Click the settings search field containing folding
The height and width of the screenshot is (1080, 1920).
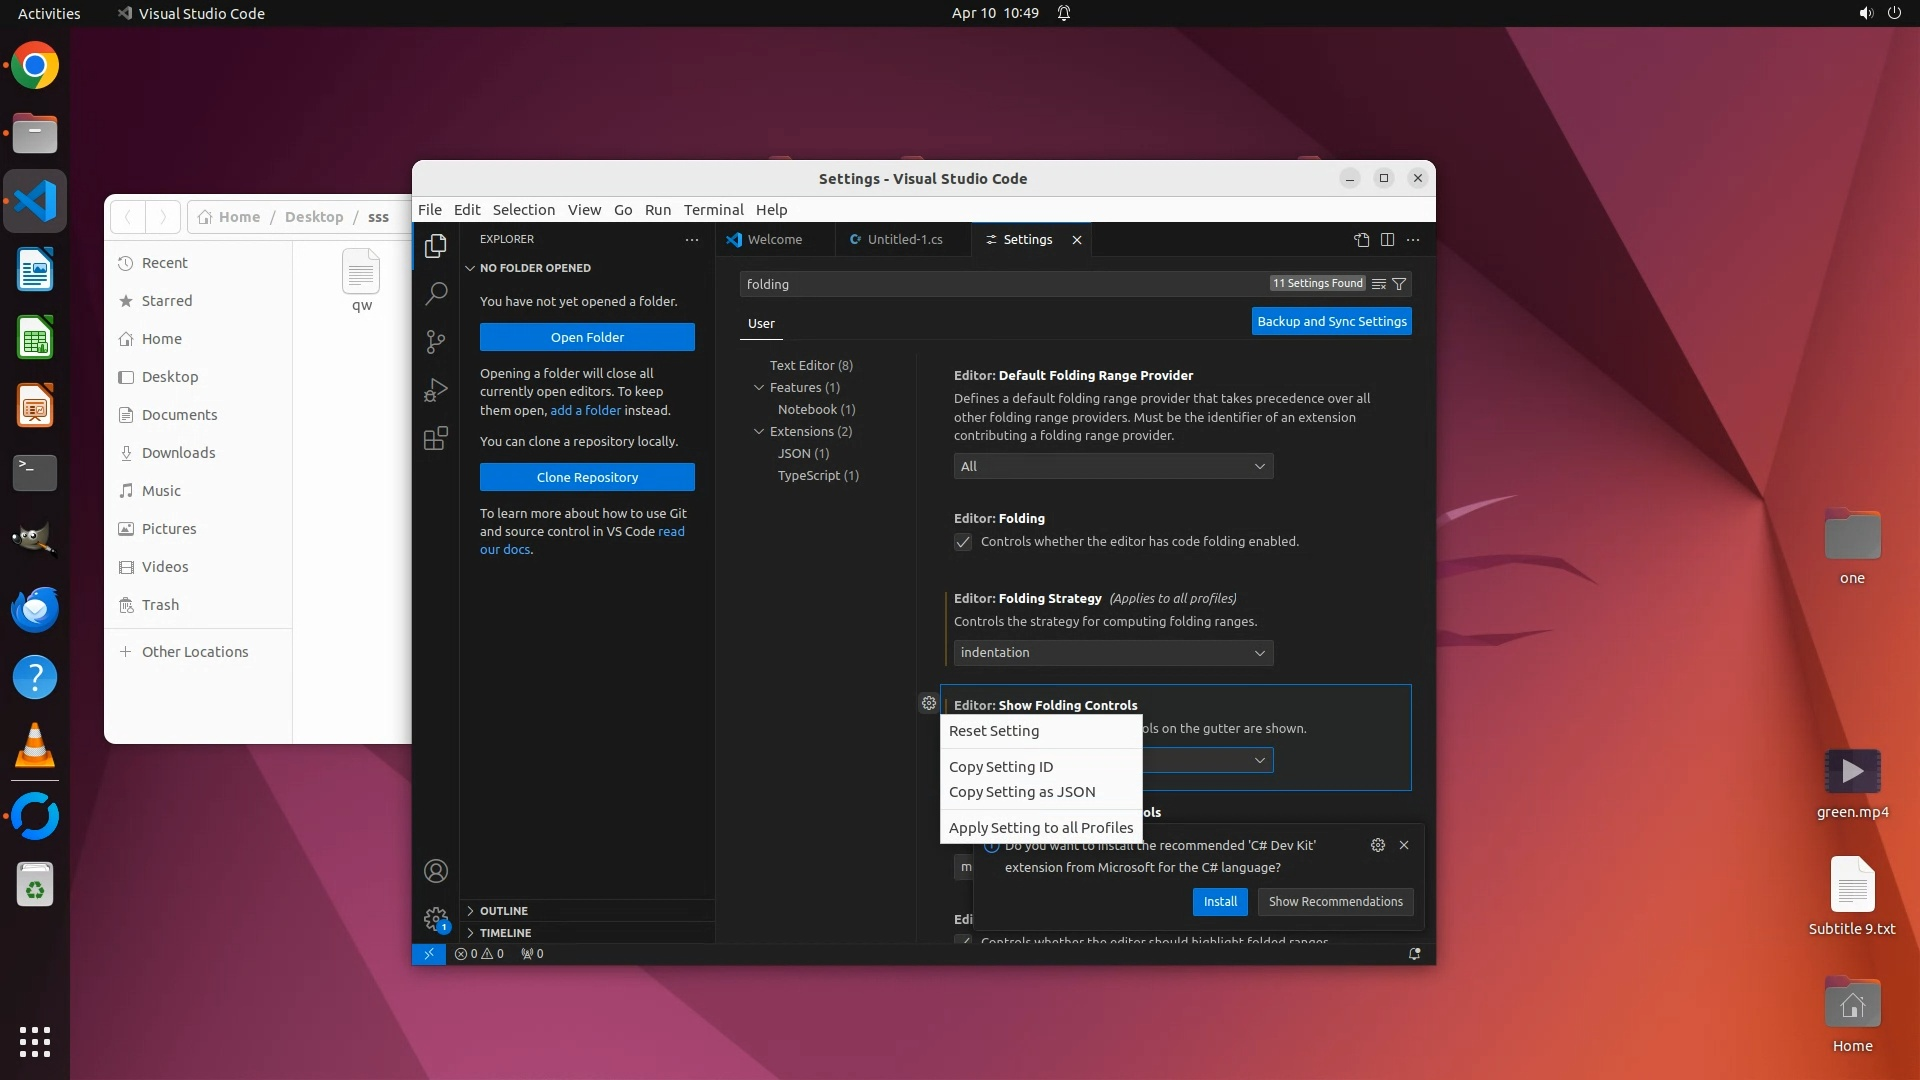click(1000, 284)
